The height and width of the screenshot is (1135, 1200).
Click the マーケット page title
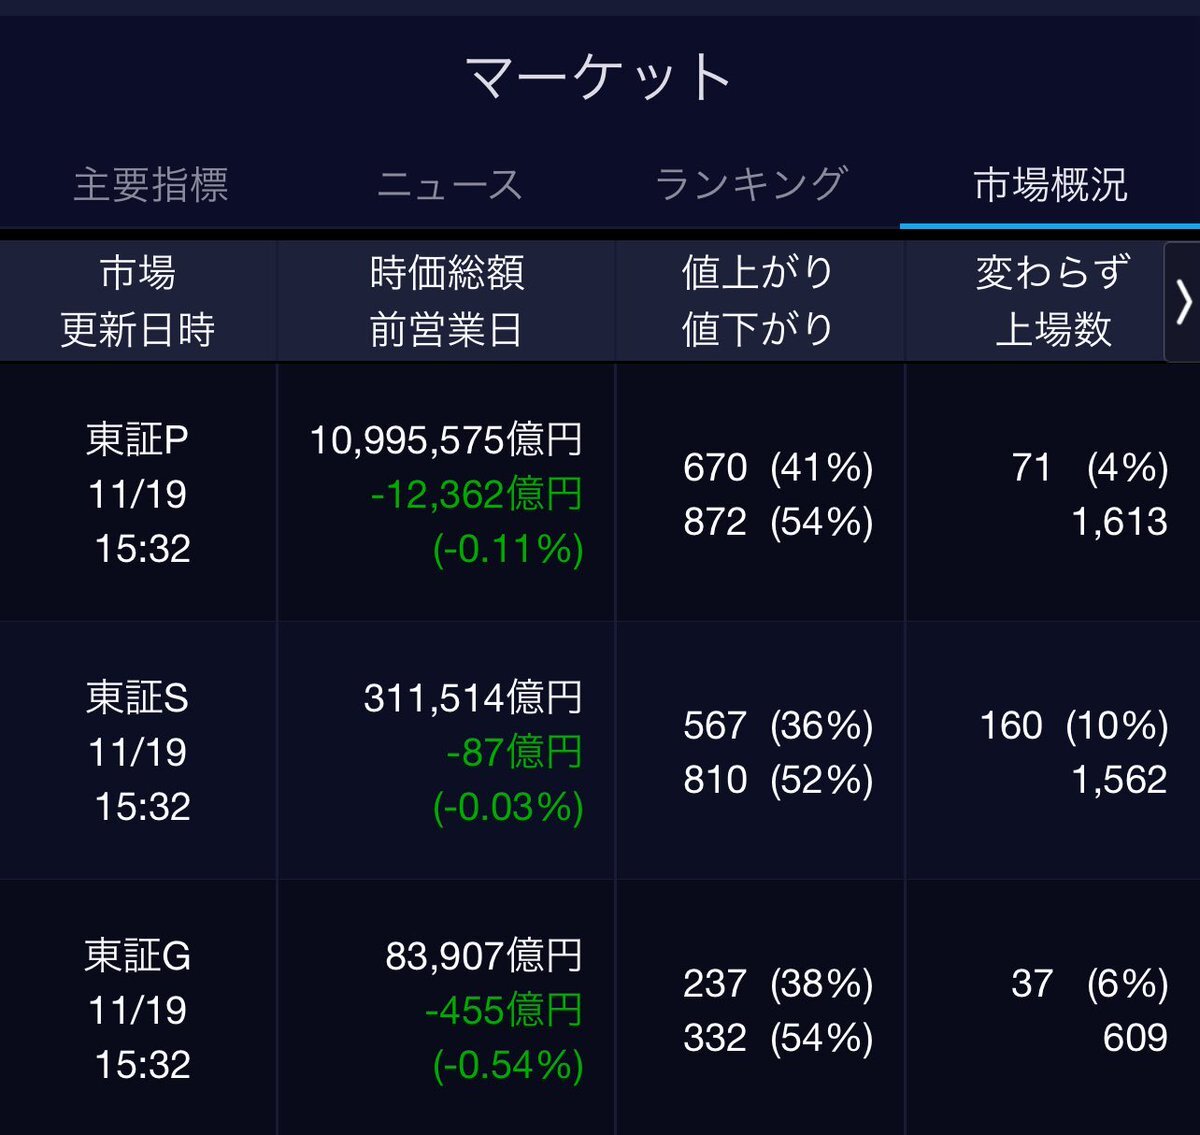599,77
